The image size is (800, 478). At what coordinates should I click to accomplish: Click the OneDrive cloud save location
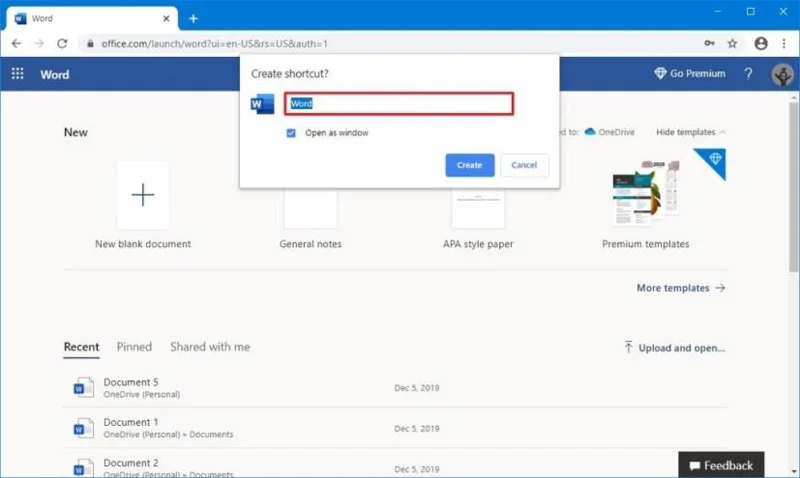[x=610, y=132]
